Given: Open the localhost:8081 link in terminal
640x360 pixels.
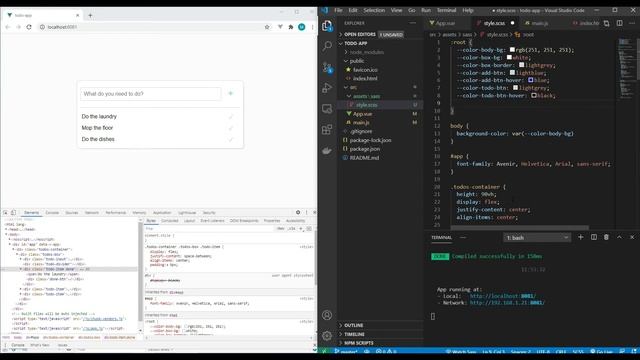Looking at the screenshot, I should [x=502, y=296].
